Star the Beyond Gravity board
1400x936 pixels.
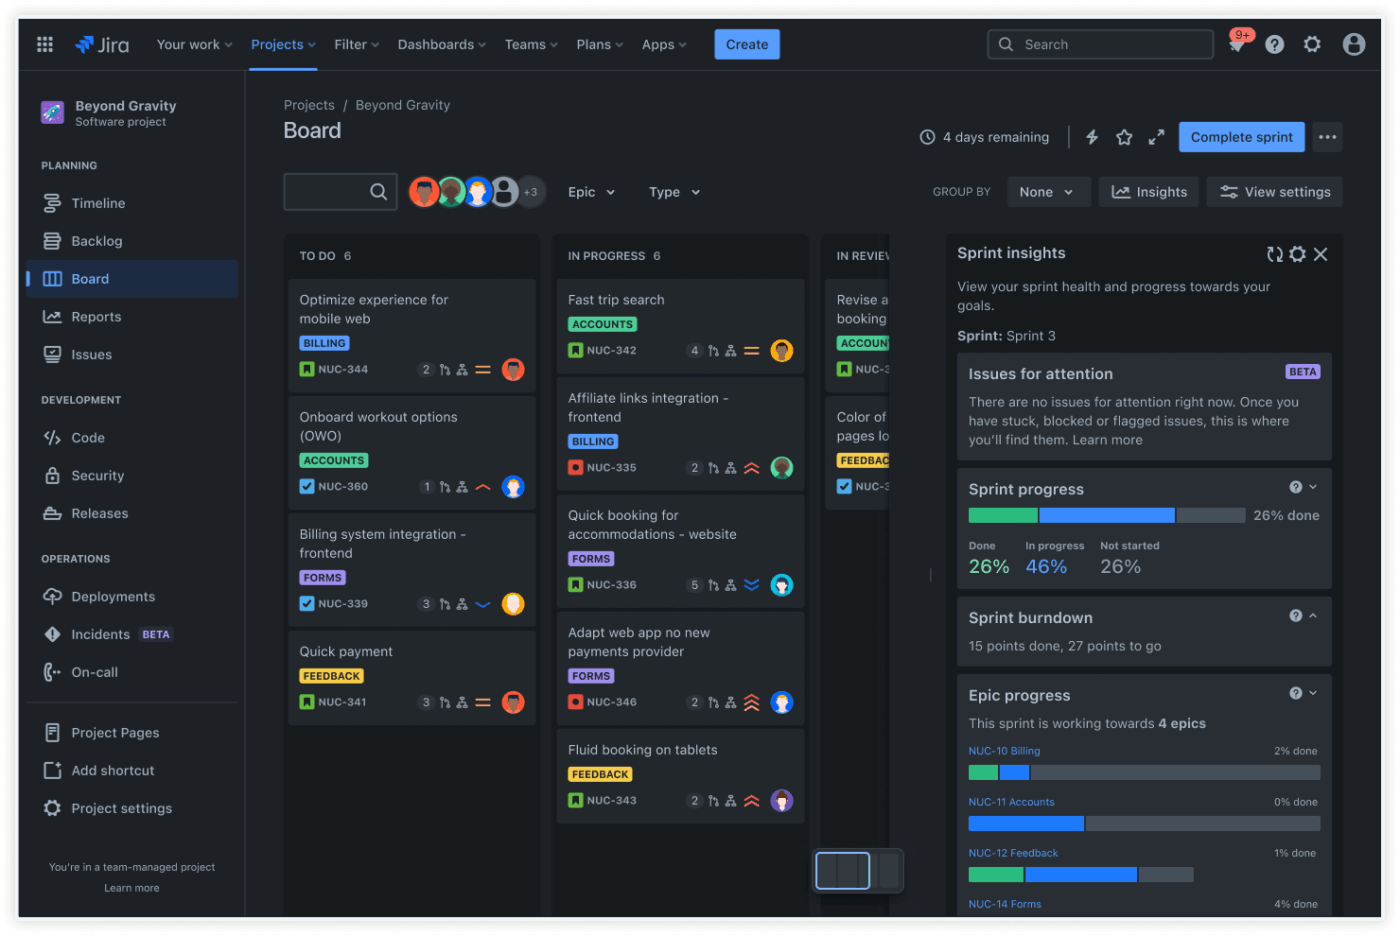[x=1124, y=137]
